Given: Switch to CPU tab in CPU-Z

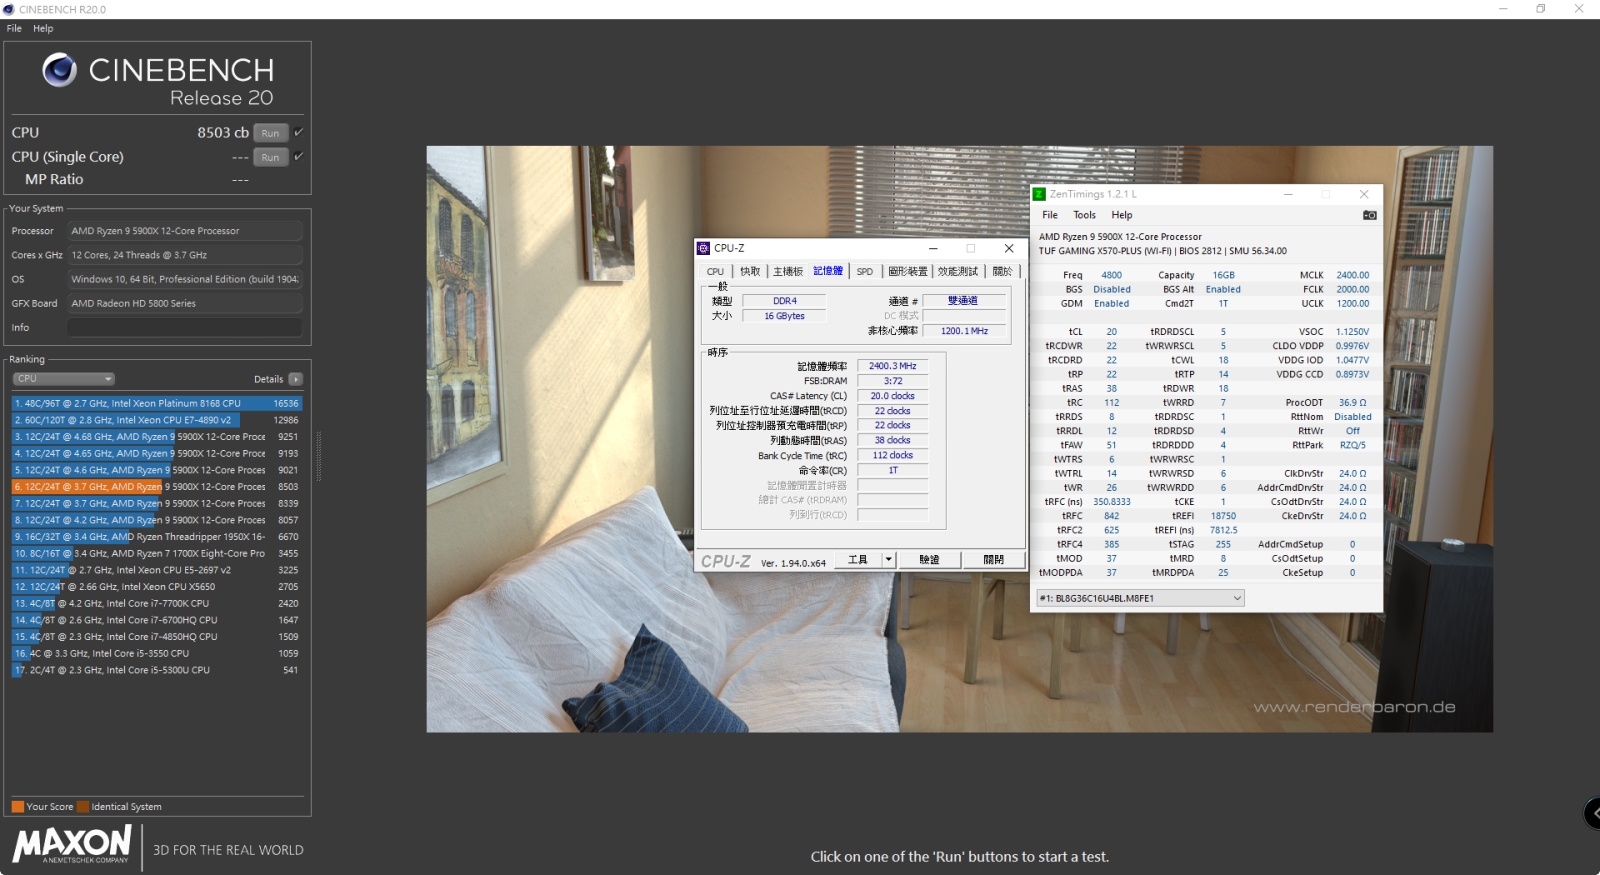Looking at the screenshot, I should point(715,271).
